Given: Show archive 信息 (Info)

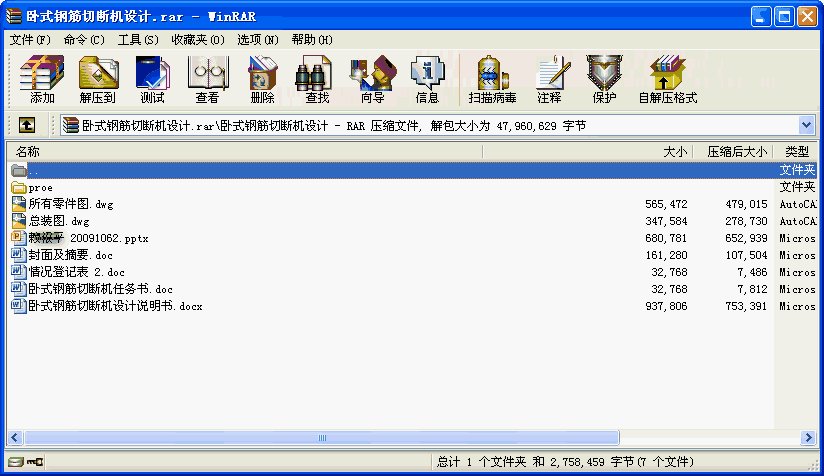Looking at the screenshot, I should pyautogui.click(x=427, y=80).
